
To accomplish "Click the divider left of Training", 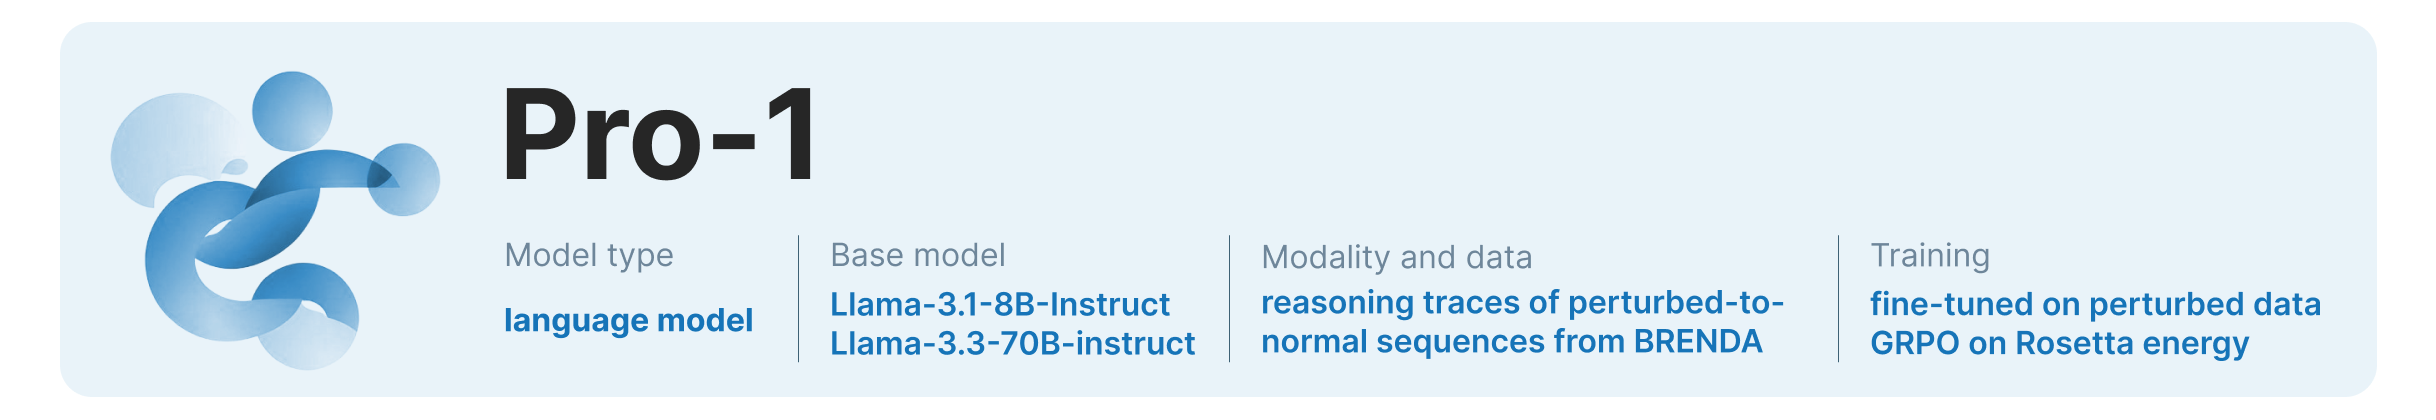I will pyautogui.click(x=1839, y=298).
